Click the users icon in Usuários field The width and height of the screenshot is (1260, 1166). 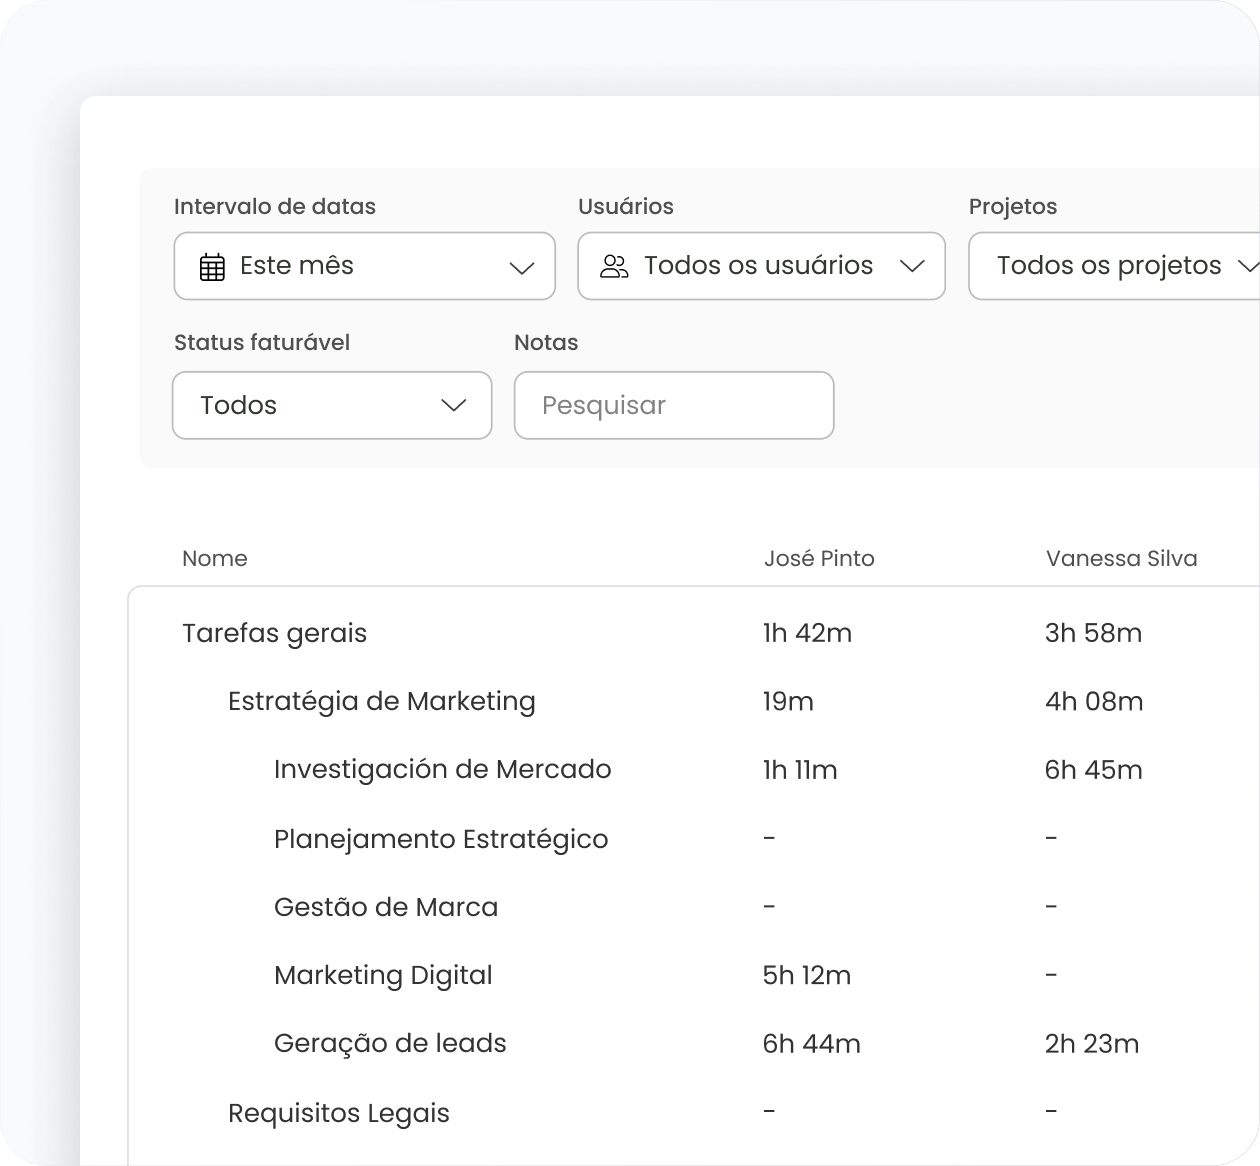point(614,267)
